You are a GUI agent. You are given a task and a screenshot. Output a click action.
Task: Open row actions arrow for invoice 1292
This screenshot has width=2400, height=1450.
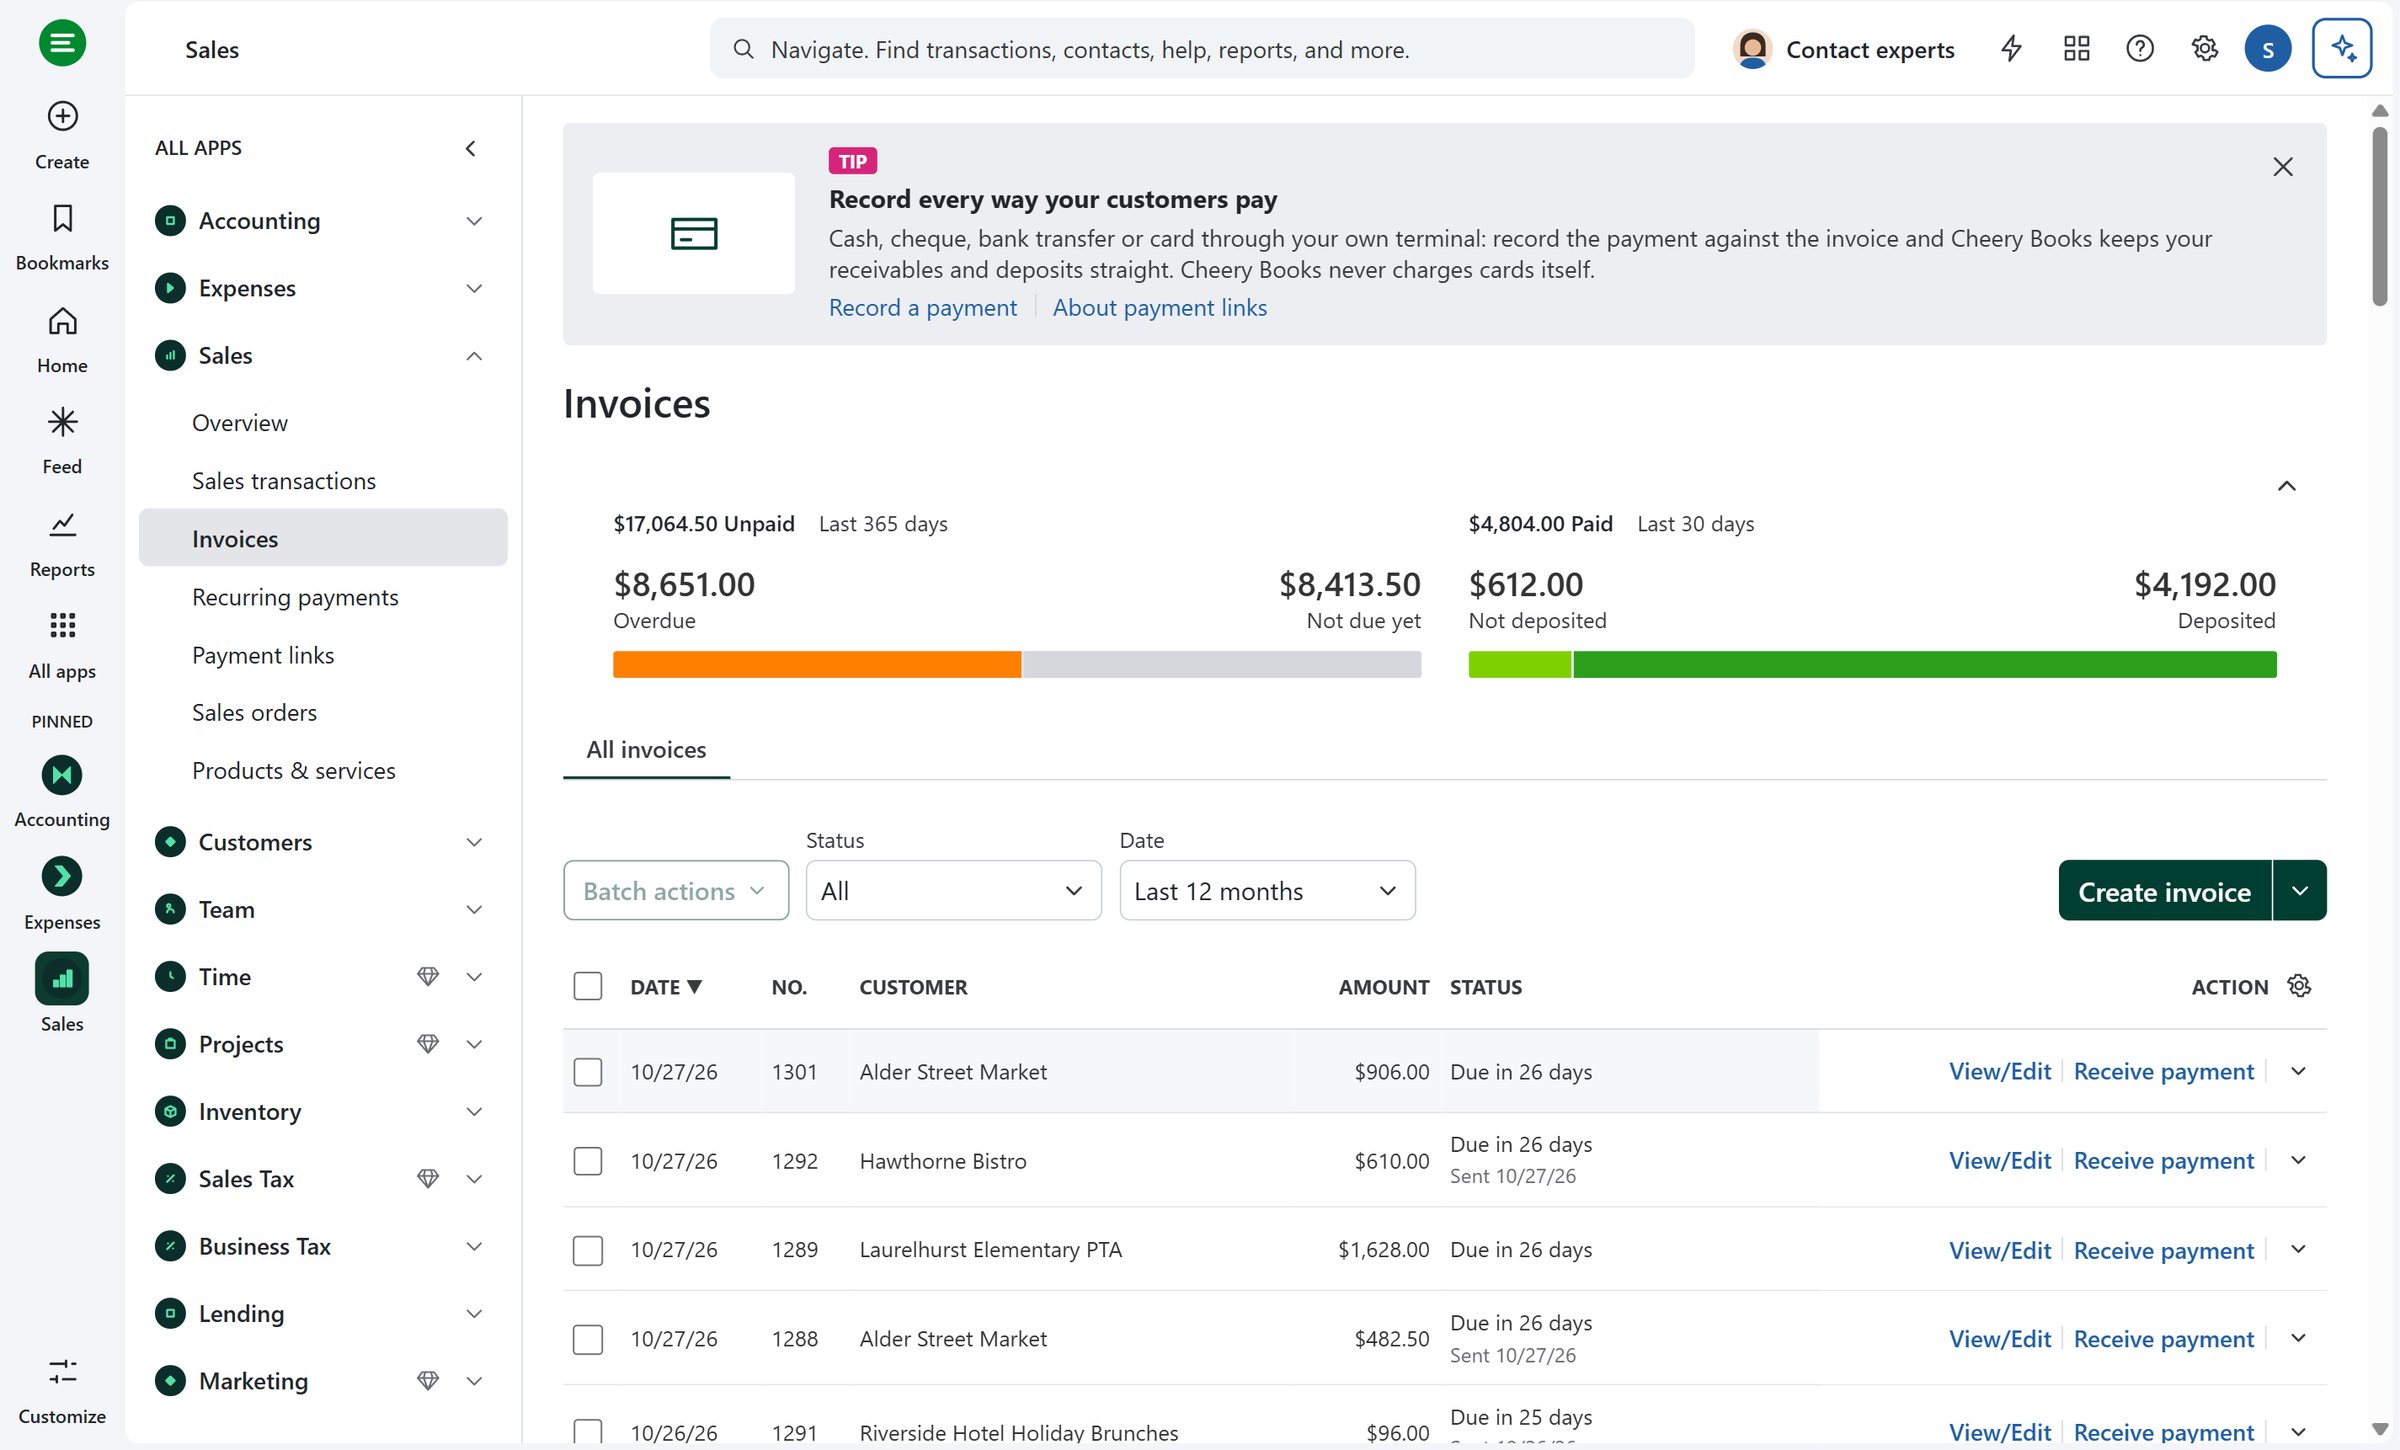coord(2298,1161)
